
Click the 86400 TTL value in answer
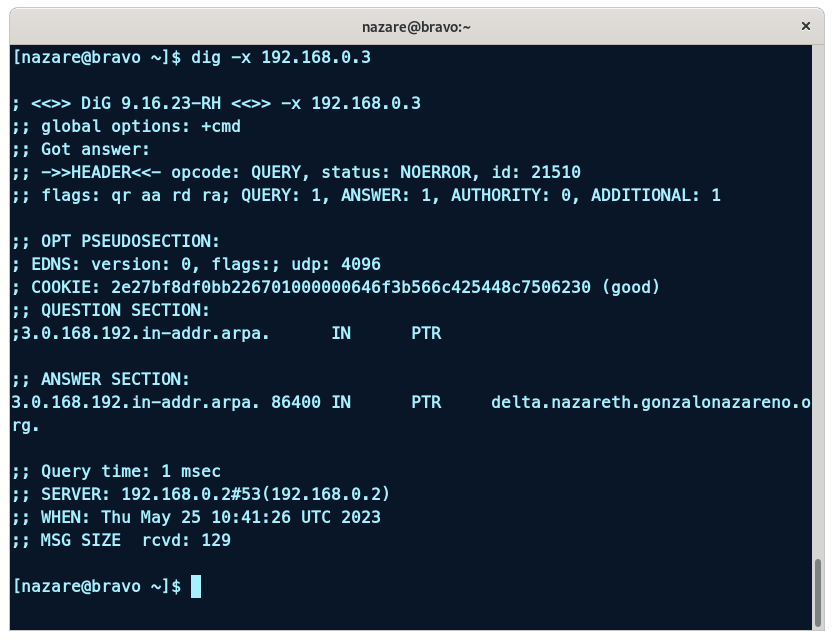[x=296, y=403]
